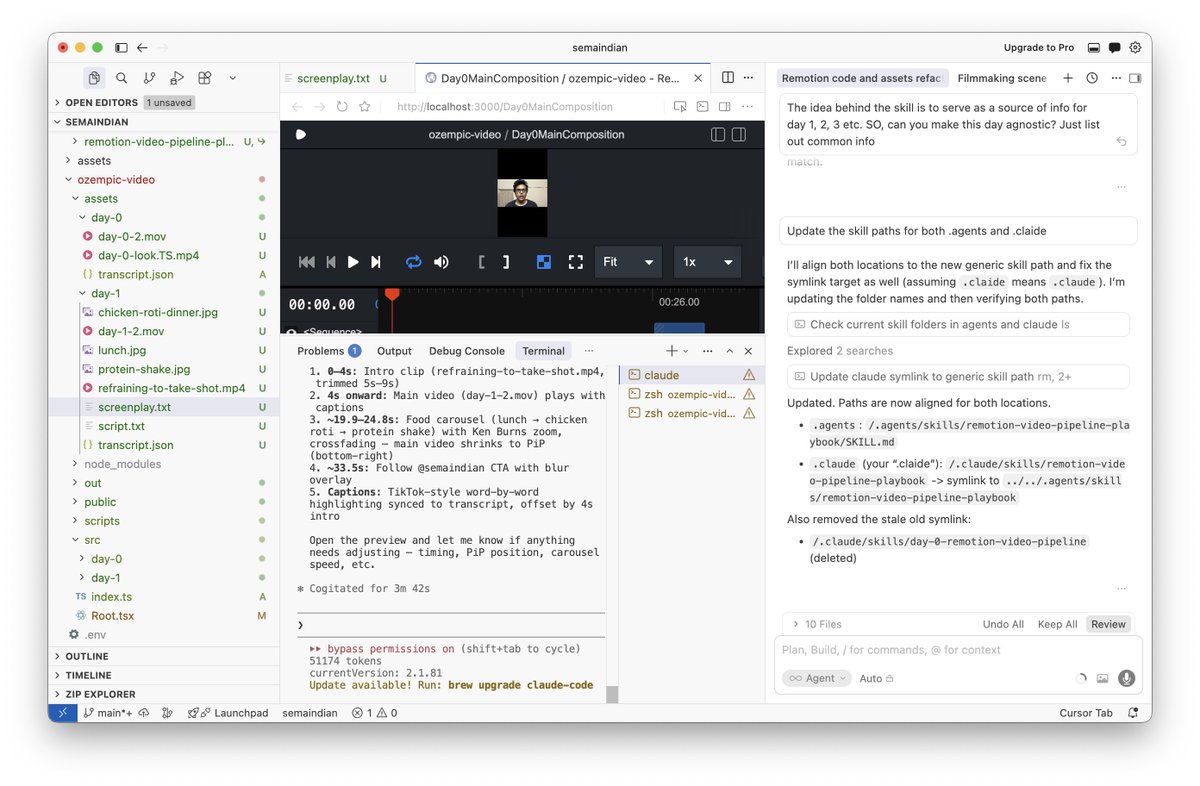Toggle Remotion Studio left sidebar panel
The height and width of the screenshot is (786, 1200).
(718, 134)
